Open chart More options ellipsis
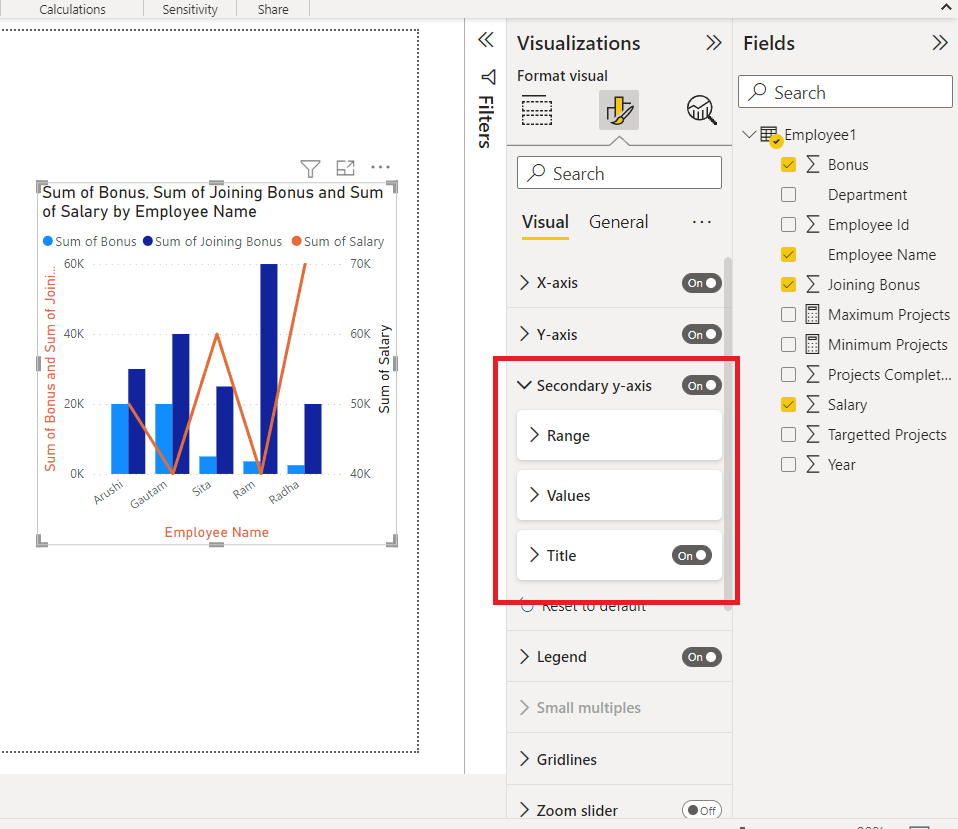Viewport: 958px width, 829px height. (x=380, y=167)
